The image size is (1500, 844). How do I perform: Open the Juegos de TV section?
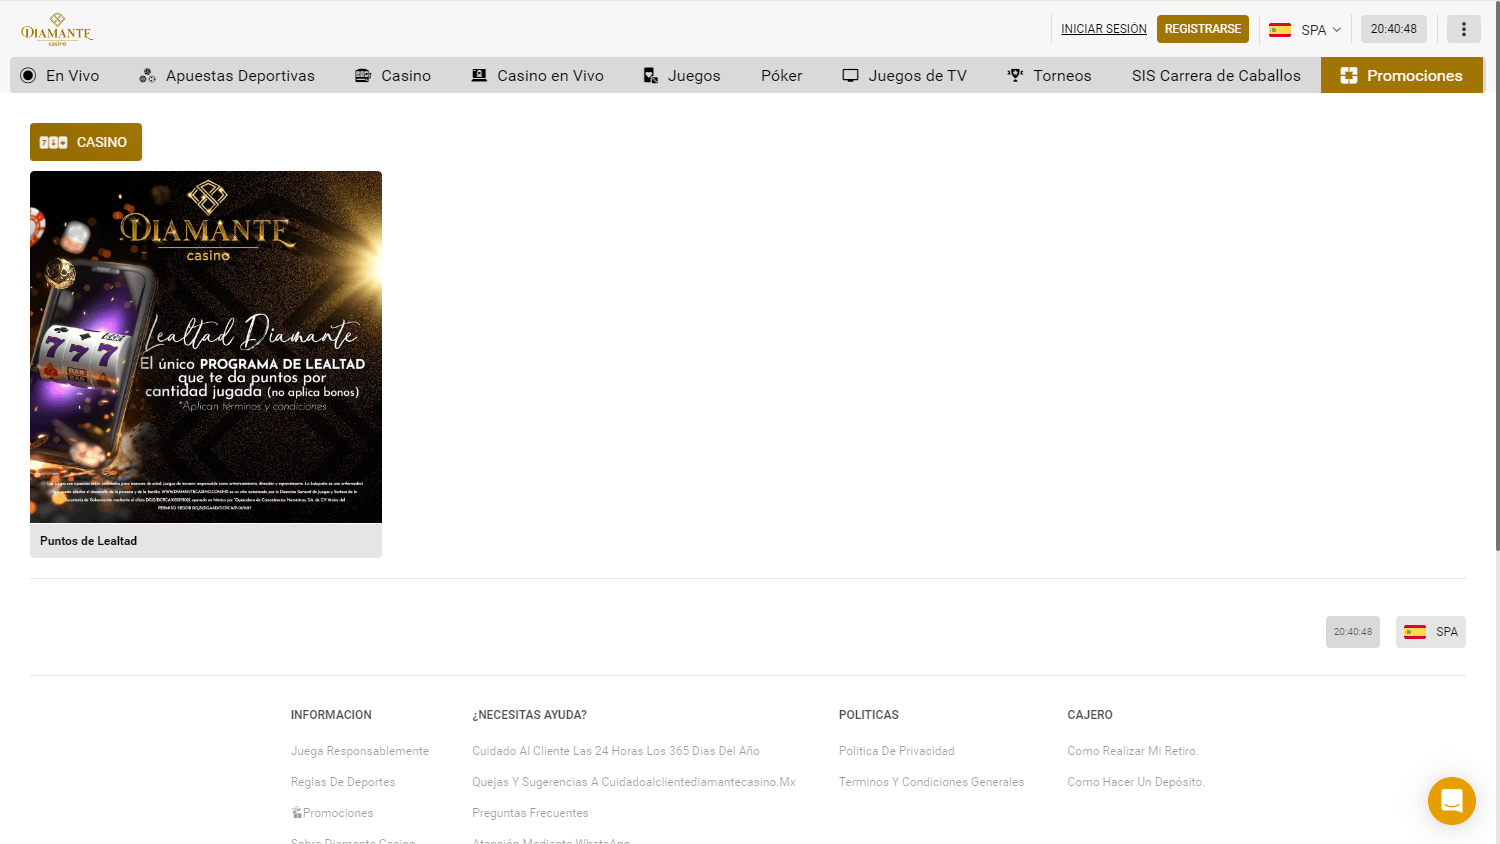[904, 75]
